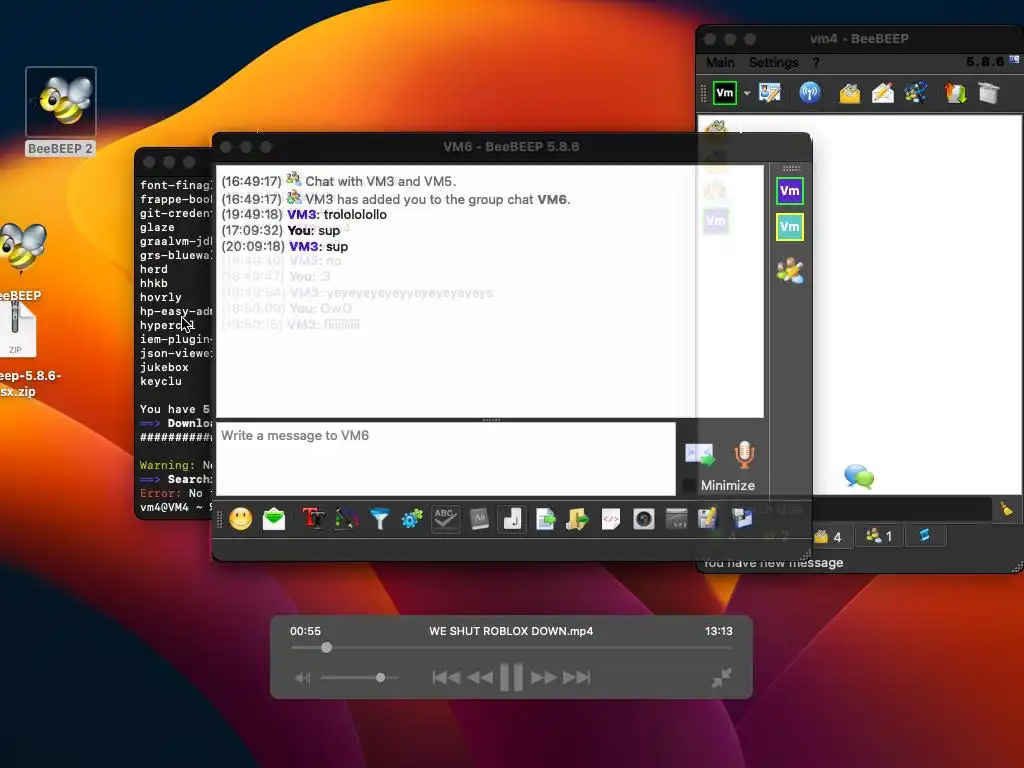
Task: Click the code snippet </> icon
Action: 611,519
